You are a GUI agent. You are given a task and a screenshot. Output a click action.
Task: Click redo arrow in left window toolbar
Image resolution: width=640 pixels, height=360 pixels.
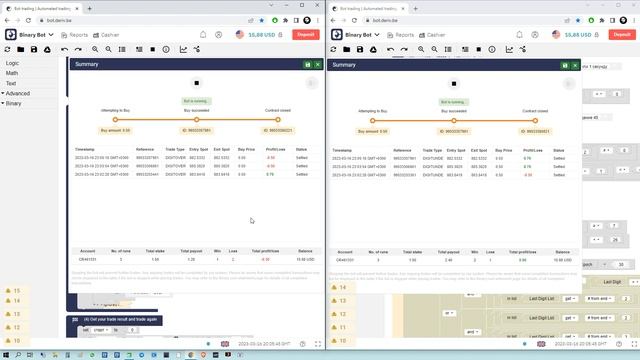click(x=78, y=49)
